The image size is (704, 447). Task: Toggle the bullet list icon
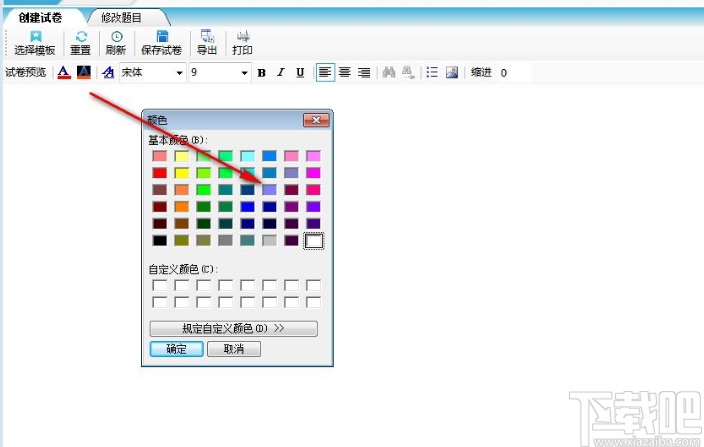pos(432,72)
